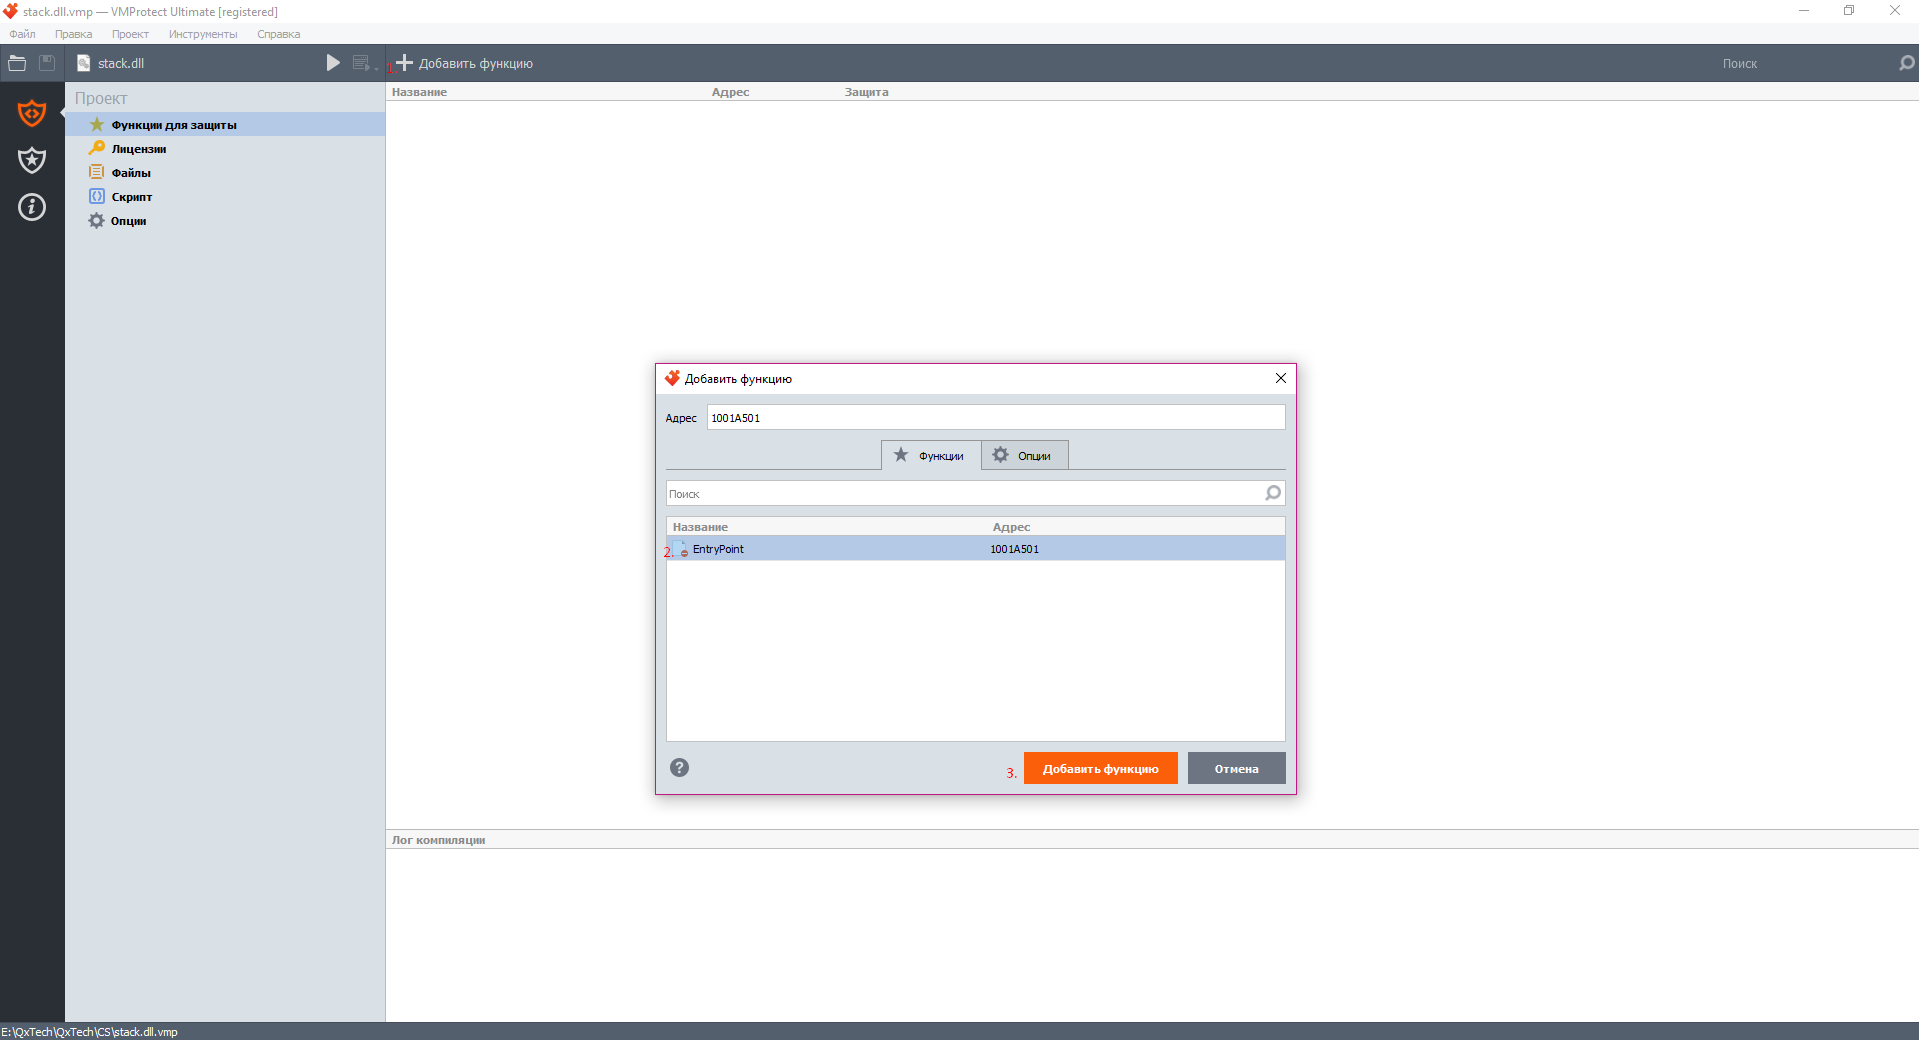1919x1040 pixels.
Task: Select the stack.dll file entry
Action: [x=112, y=63]
